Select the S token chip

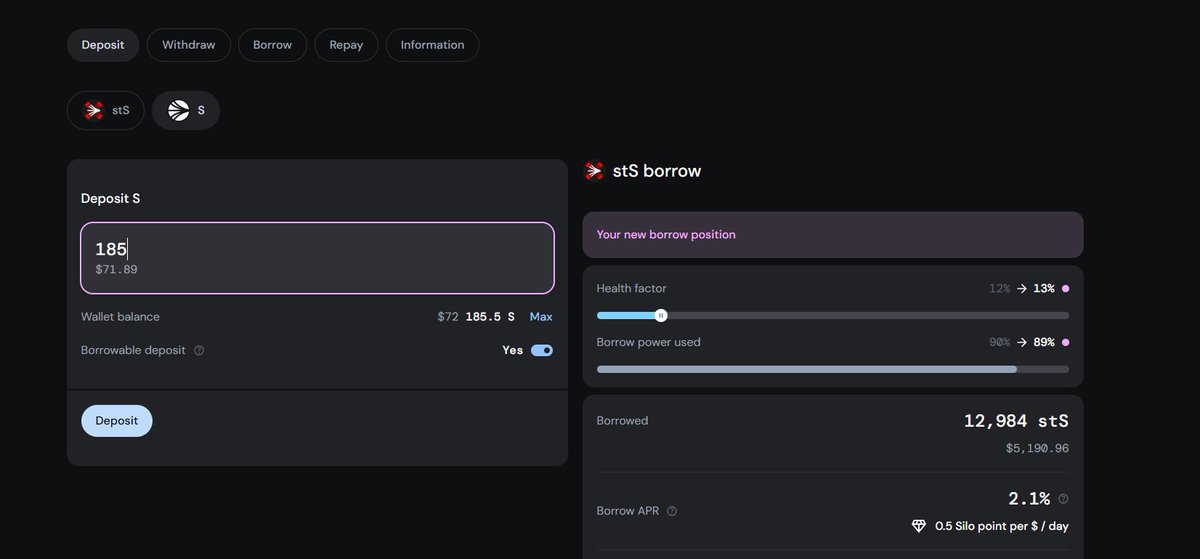coord(186,110)
